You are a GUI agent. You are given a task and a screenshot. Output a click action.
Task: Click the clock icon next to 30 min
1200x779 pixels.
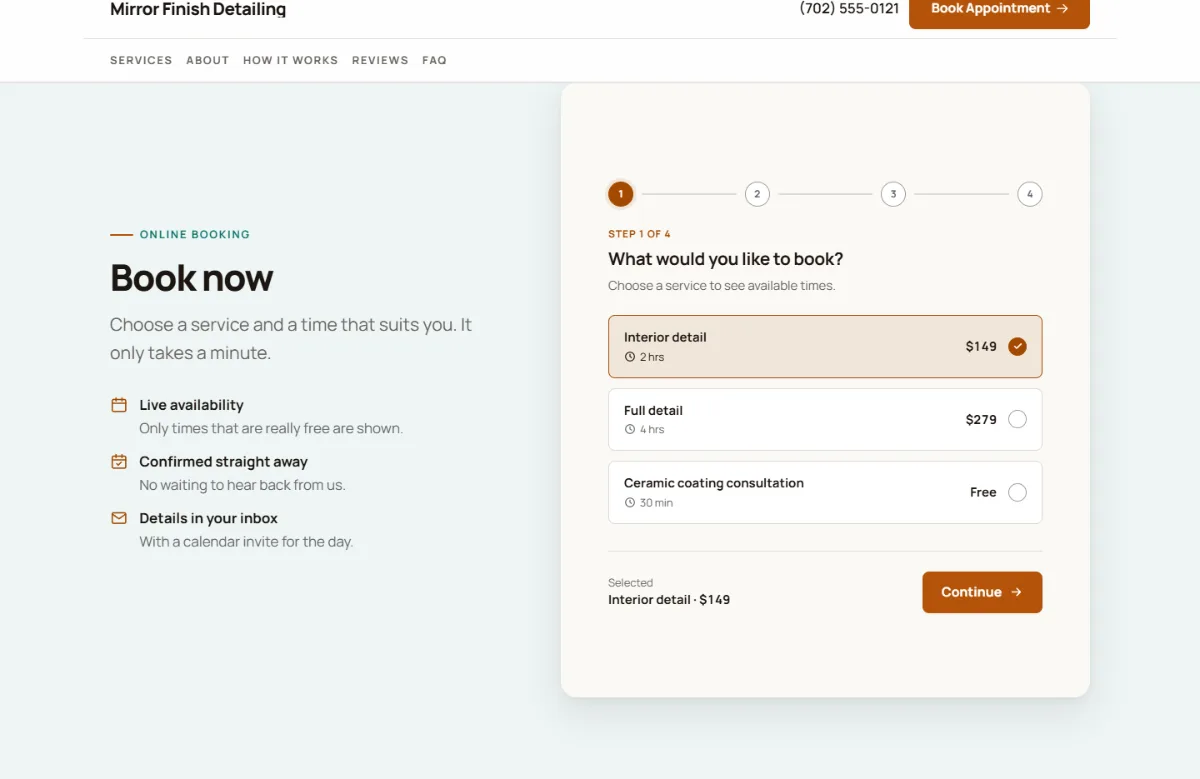(x=630, y=503)
